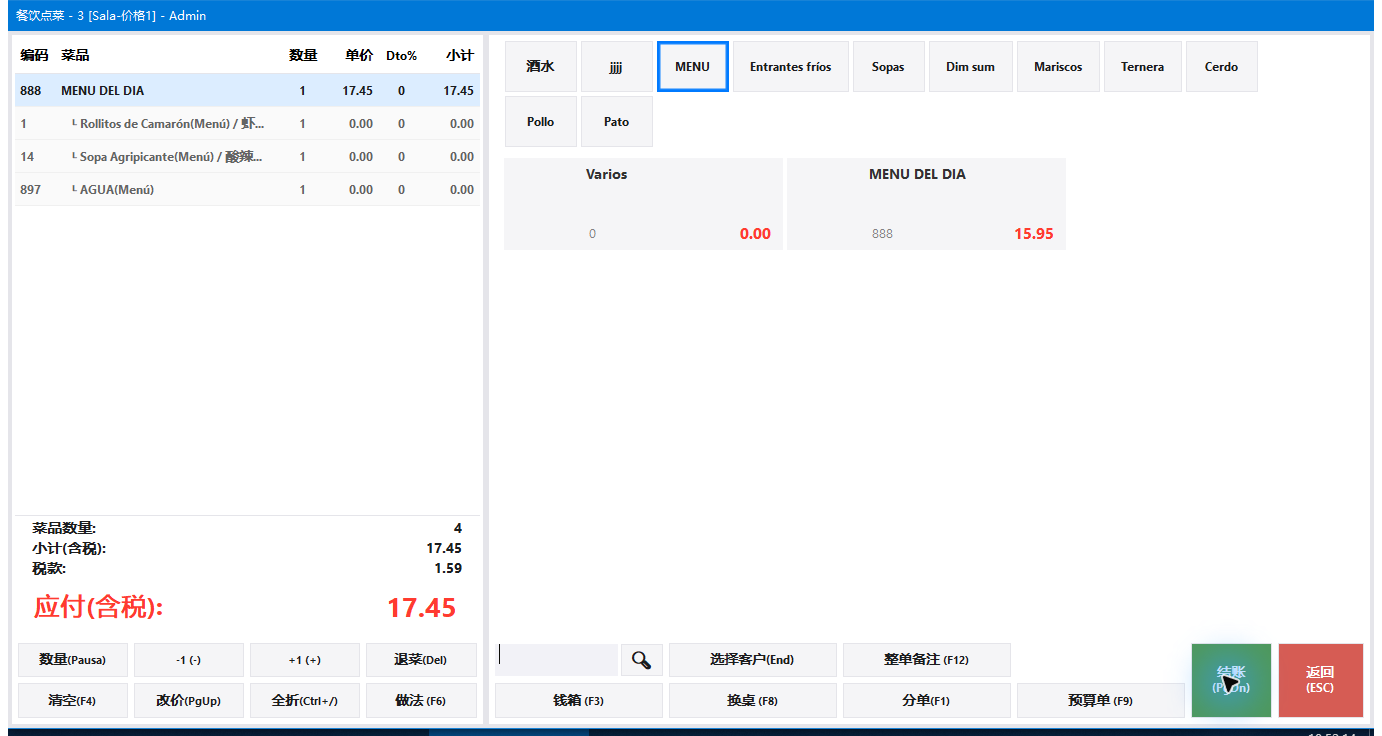
Task: Open the Dim sum category
Action: point(970,67)
